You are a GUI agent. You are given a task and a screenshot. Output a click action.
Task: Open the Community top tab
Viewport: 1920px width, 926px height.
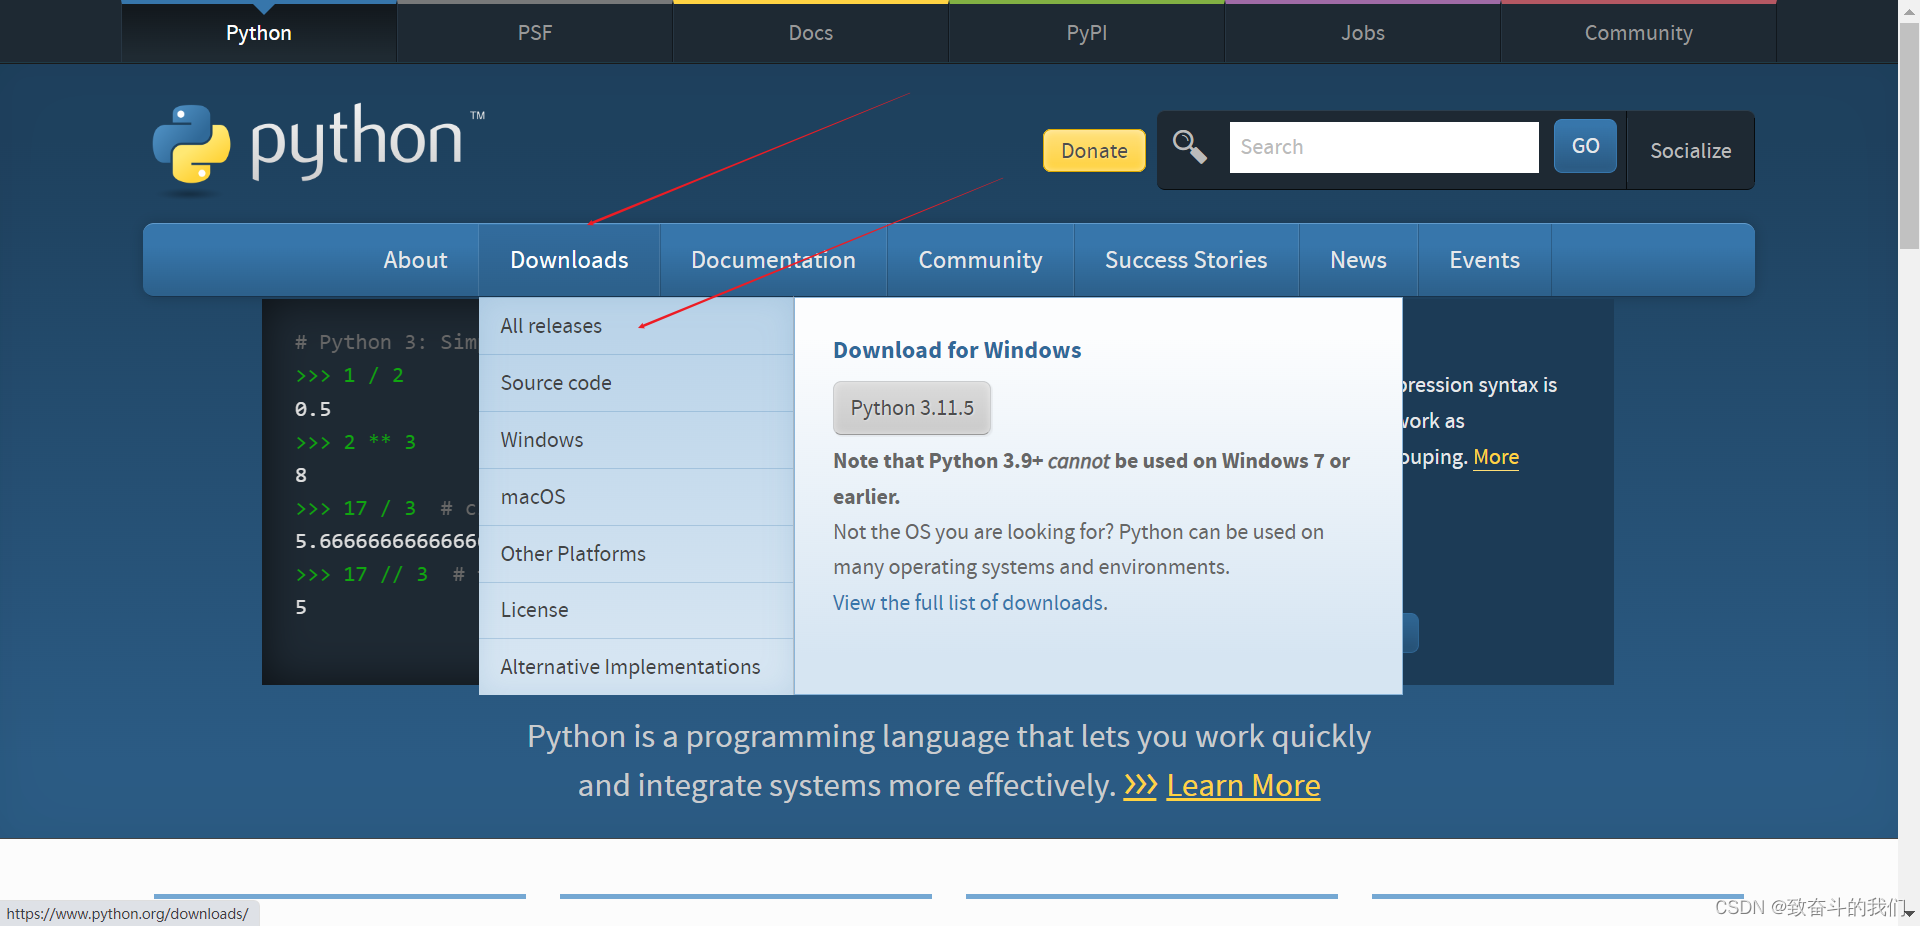(1639, 33)
